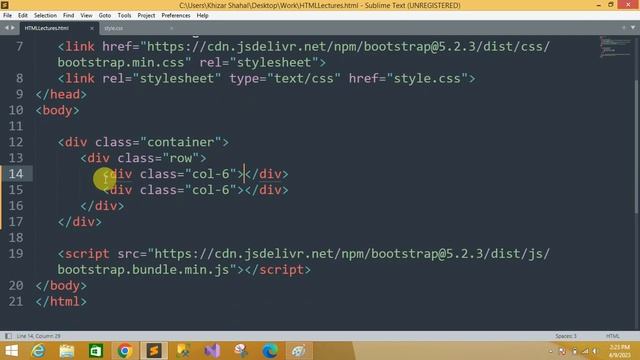Open the View menu
This screenshot has width=640, height=360.
pos(86,16)
